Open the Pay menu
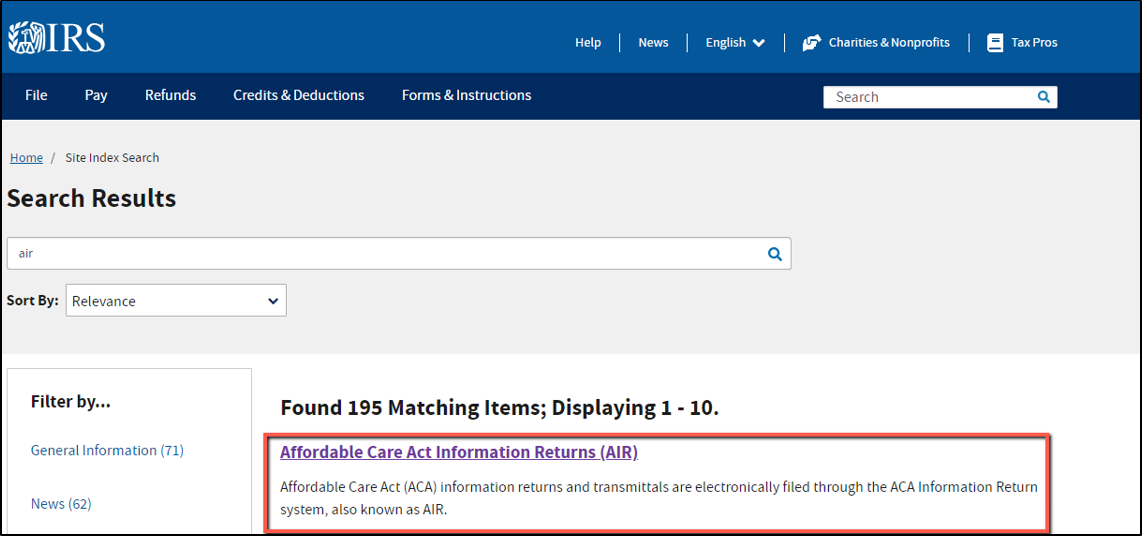 click(96, 95)
